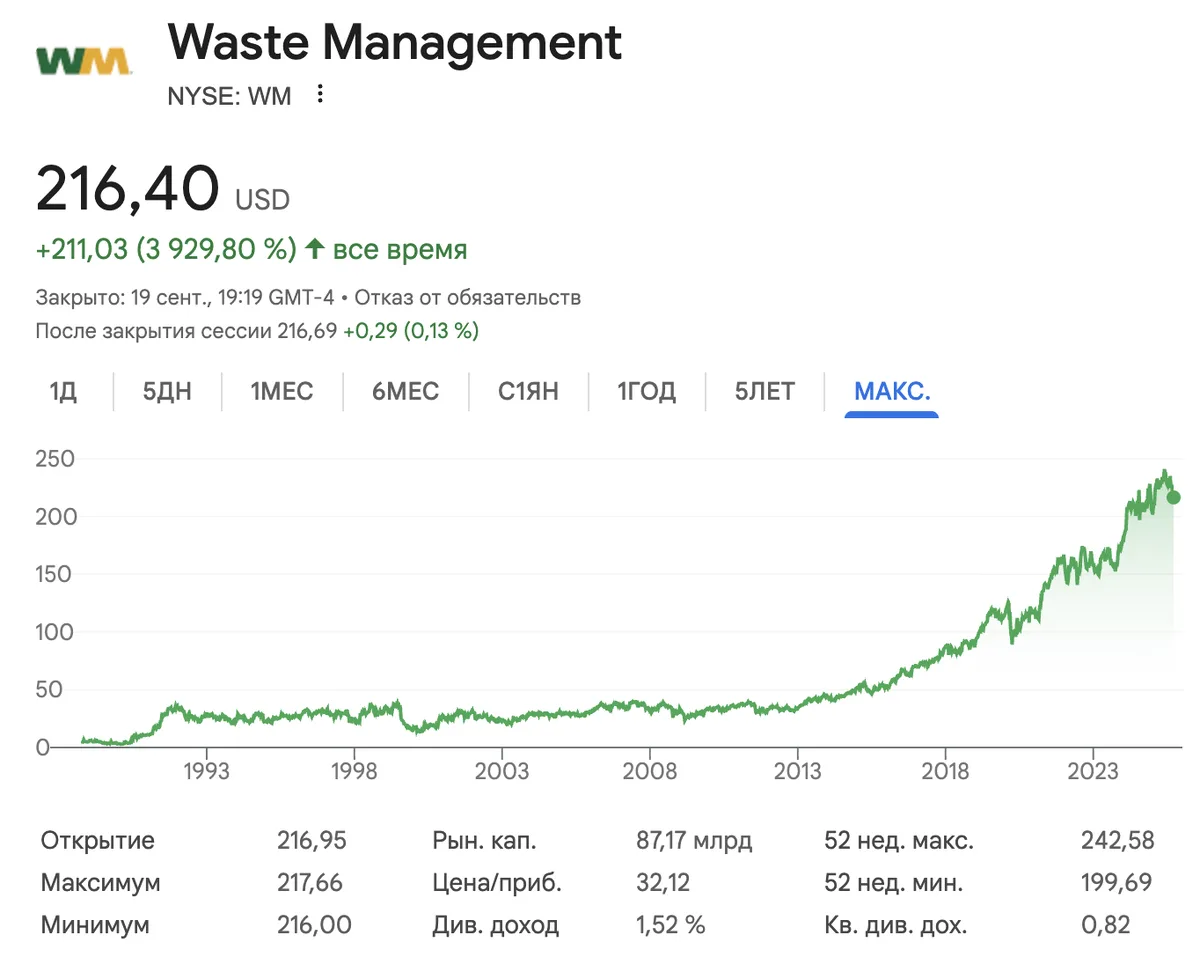The image size is (1200, 972).
Task: Select the 5ДН time range tab
Action: coord(167,391)
